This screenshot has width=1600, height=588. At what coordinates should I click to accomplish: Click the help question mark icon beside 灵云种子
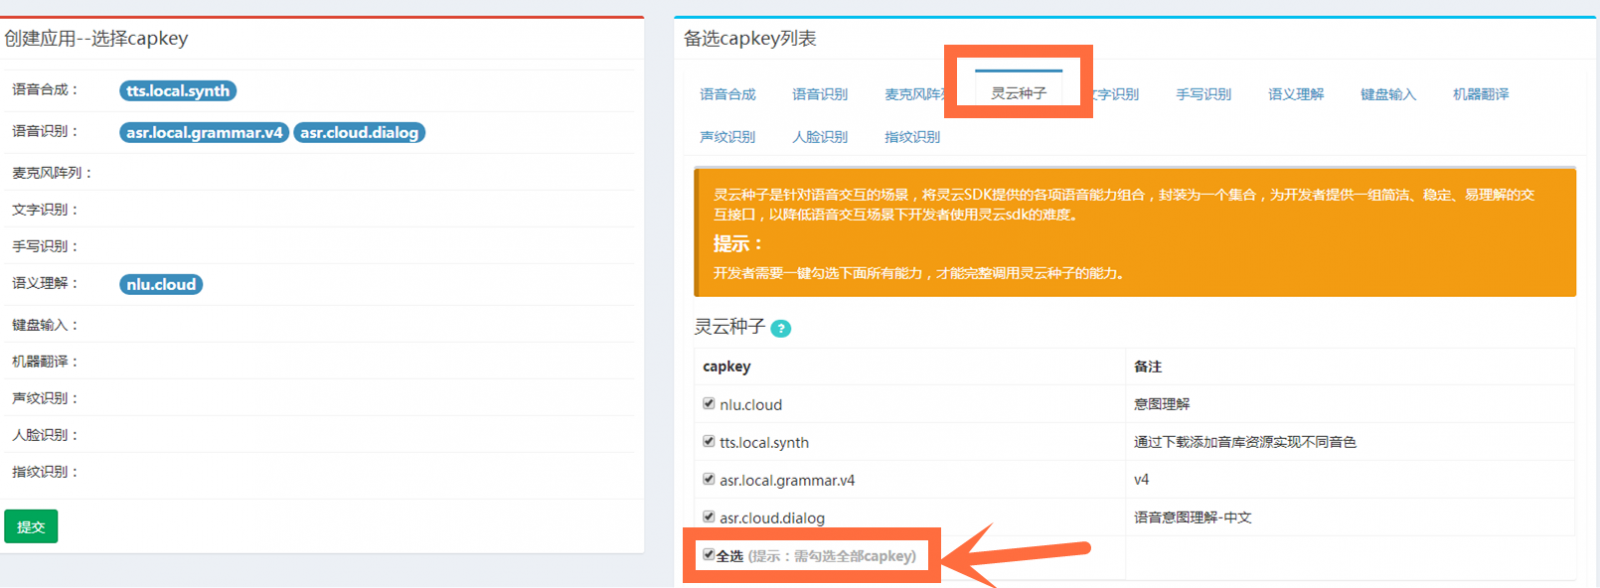781,329
